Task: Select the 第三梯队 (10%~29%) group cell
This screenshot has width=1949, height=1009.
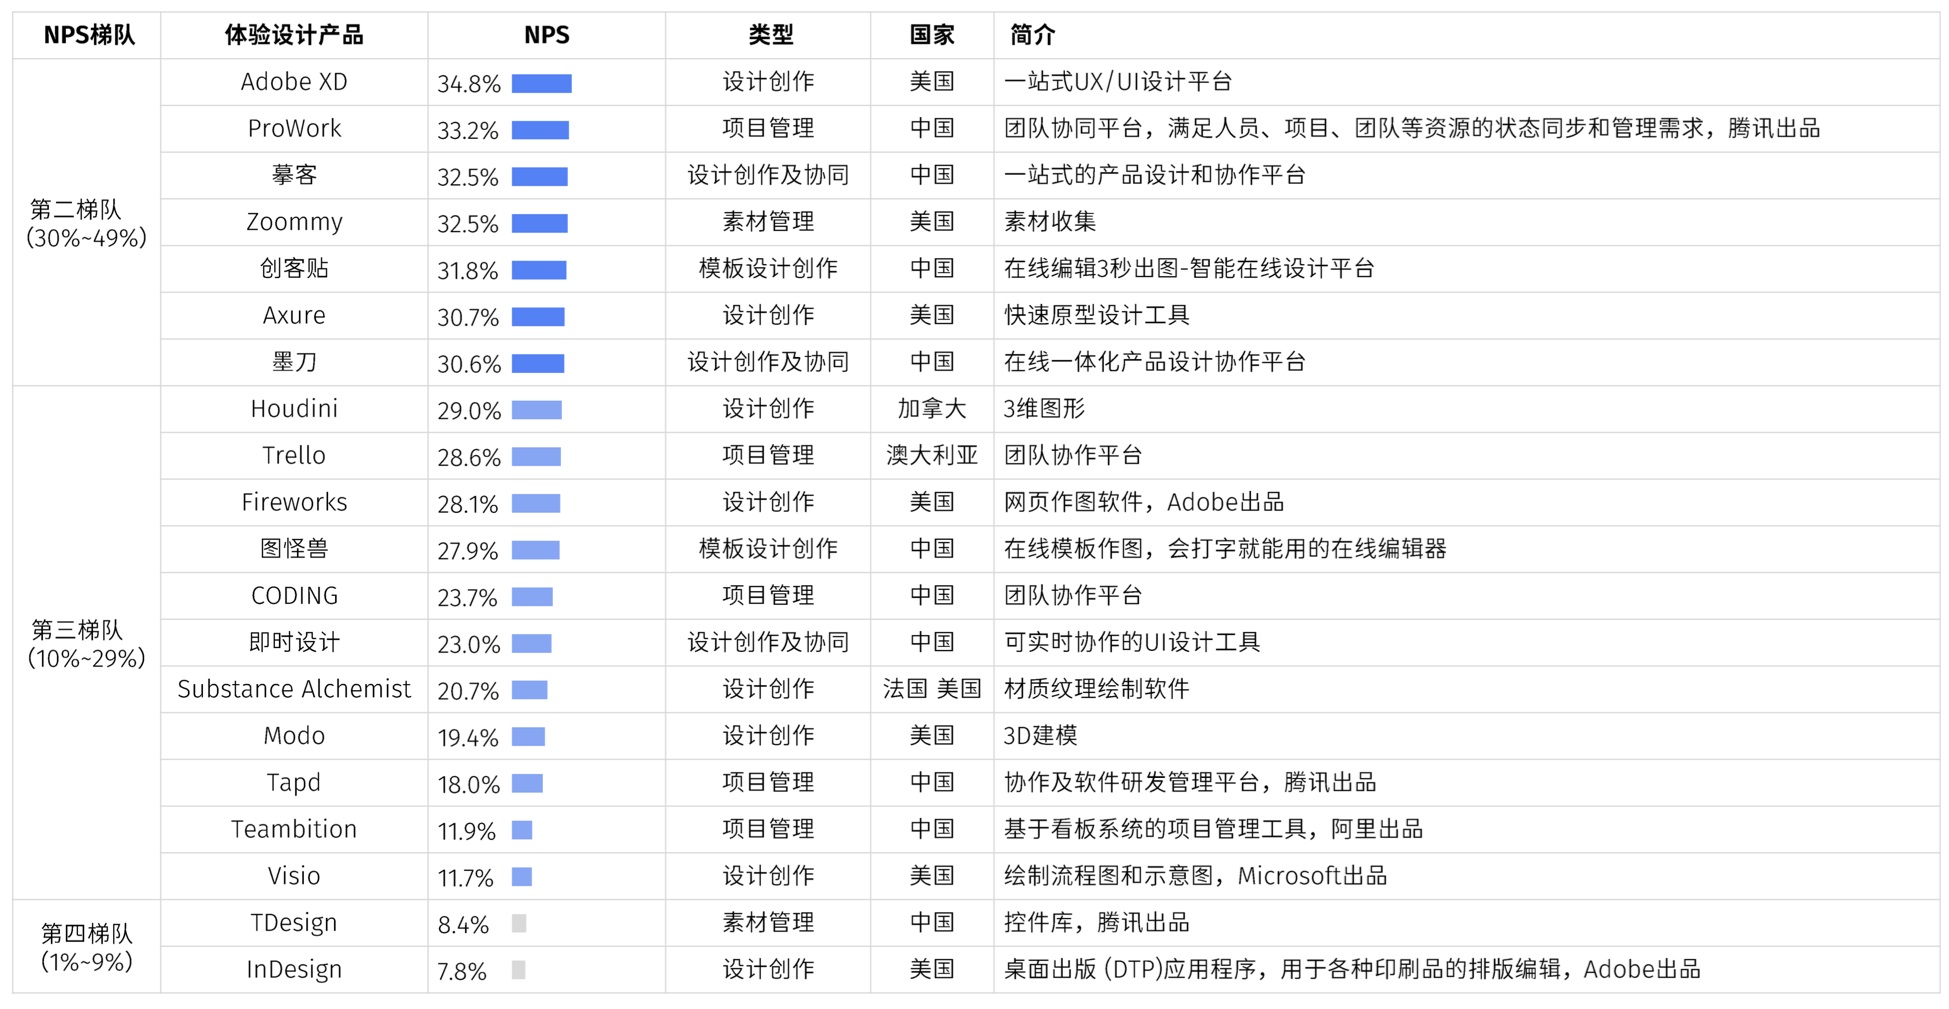Action: pyautogui.click(x=87, y=643)
